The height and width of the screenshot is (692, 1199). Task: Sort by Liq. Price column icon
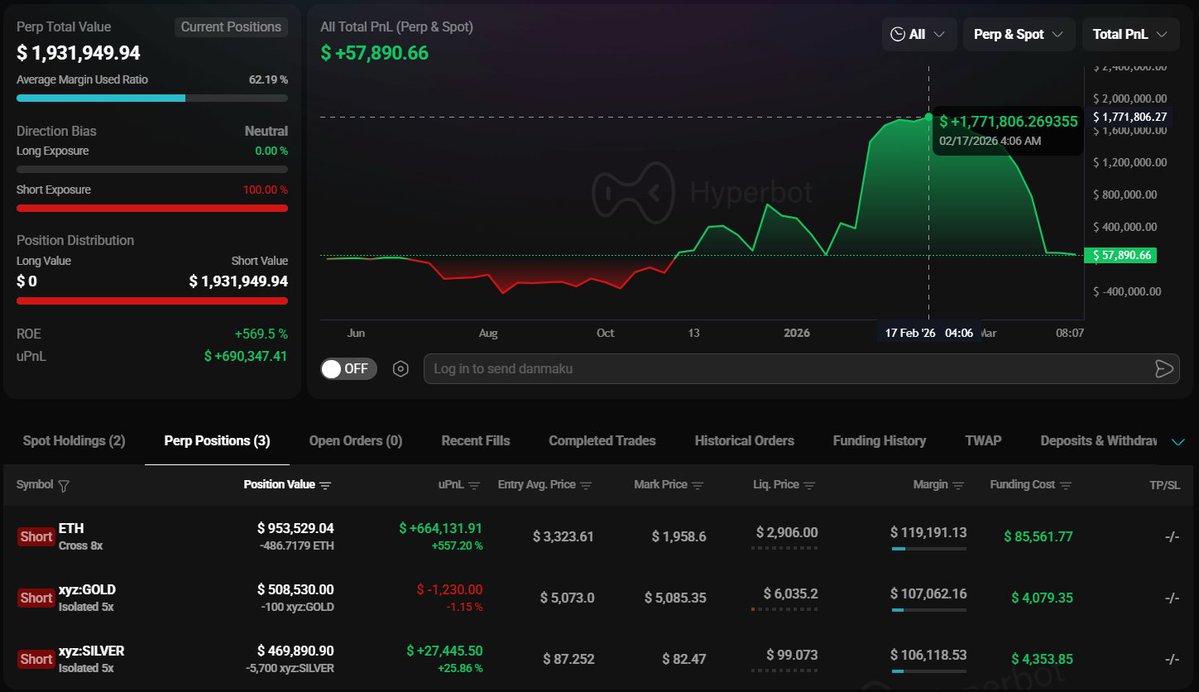coord(809,485)
